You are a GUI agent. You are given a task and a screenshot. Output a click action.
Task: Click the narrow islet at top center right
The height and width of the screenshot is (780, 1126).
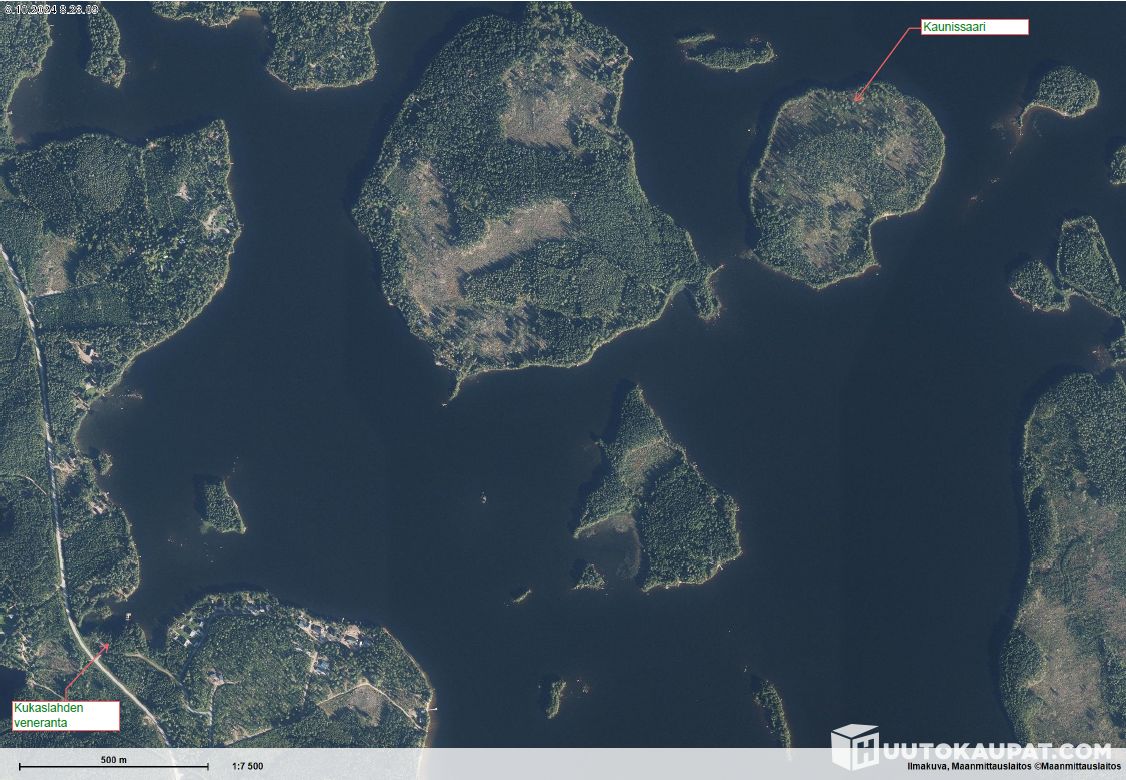pos(730,54)
